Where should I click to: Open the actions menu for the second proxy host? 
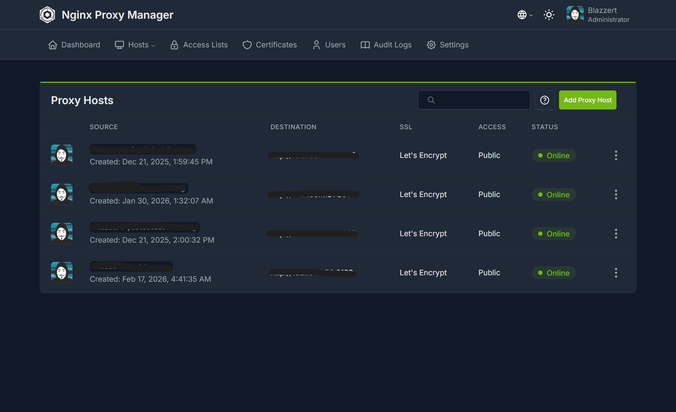pos(616,195)
